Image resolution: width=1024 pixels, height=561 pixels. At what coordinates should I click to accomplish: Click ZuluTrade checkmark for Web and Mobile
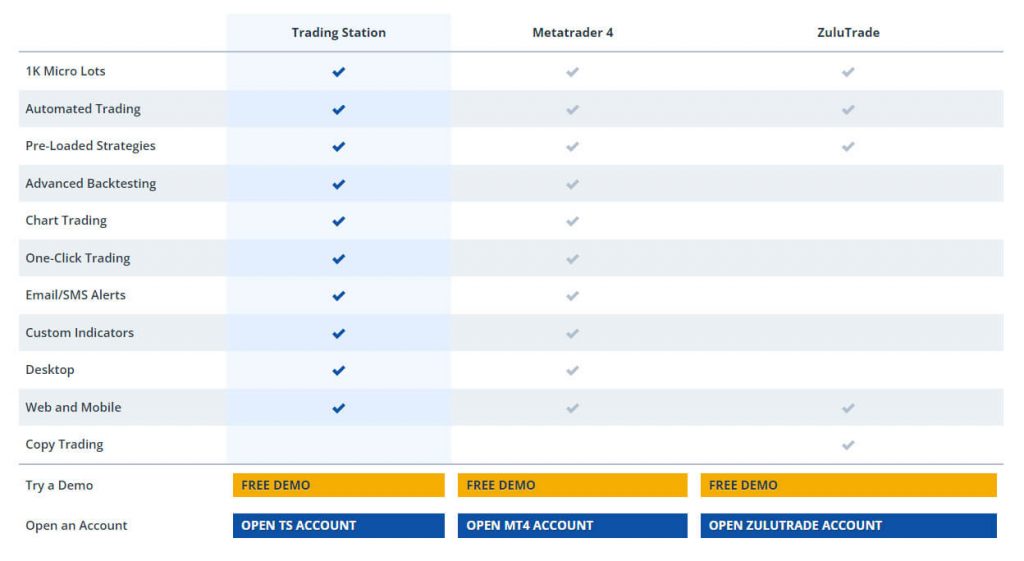(848, 408)
